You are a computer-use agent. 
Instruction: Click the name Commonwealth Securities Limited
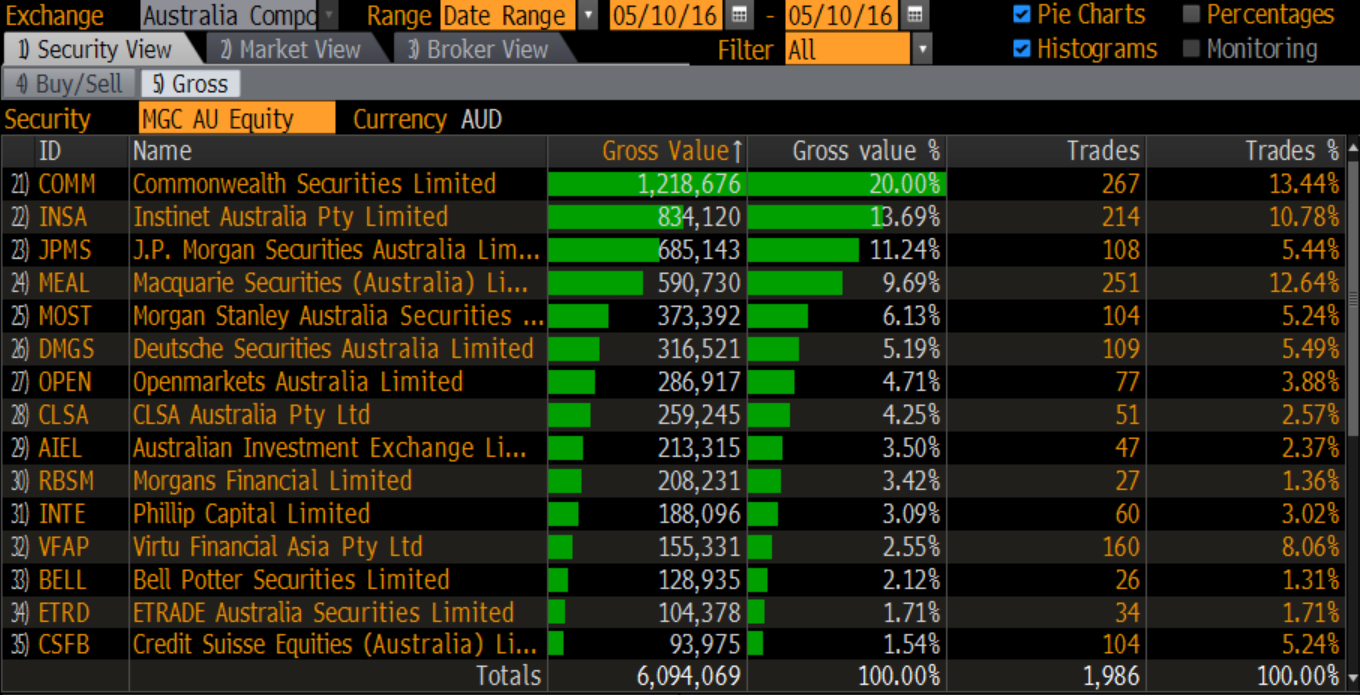pos(314,184)
